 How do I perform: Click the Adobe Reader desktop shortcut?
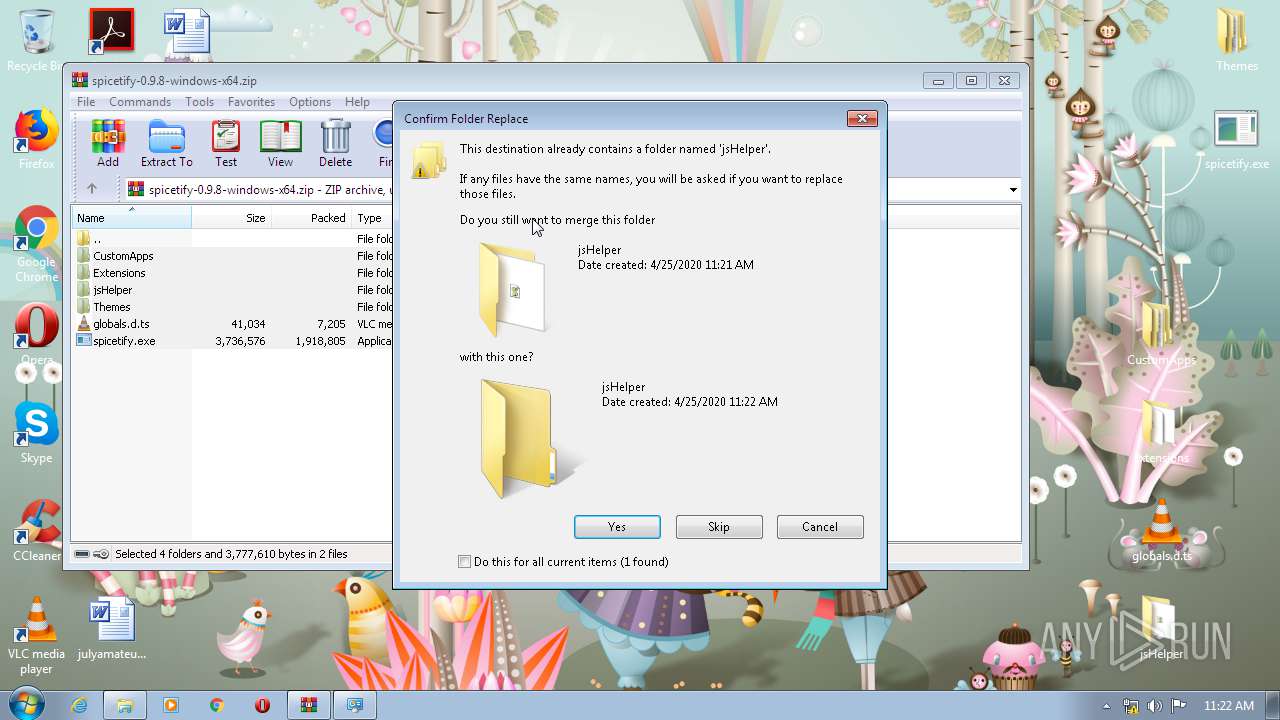[111, 31]
